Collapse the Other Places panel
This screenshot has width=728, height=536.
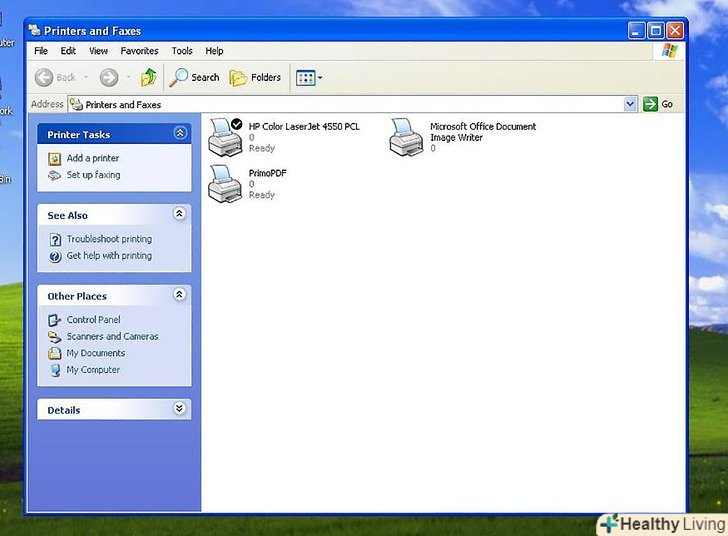pyautogui.click(x=179, y=294)
